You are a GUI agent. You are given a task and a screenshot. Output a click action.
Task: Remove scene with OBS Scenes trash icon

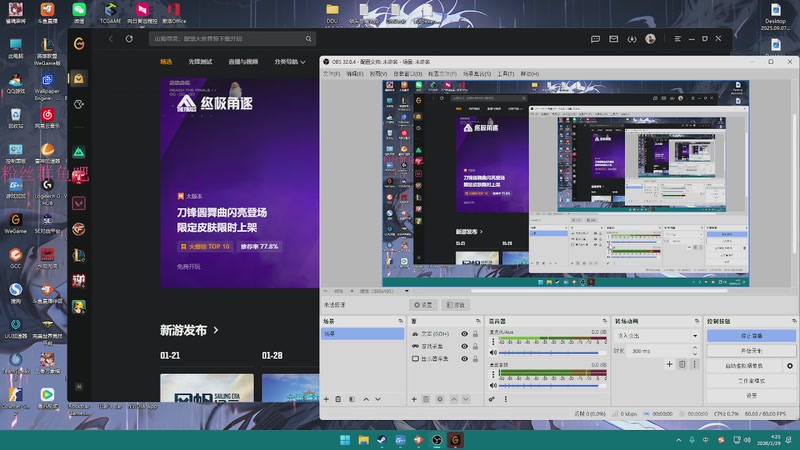(x=338, y=399)
